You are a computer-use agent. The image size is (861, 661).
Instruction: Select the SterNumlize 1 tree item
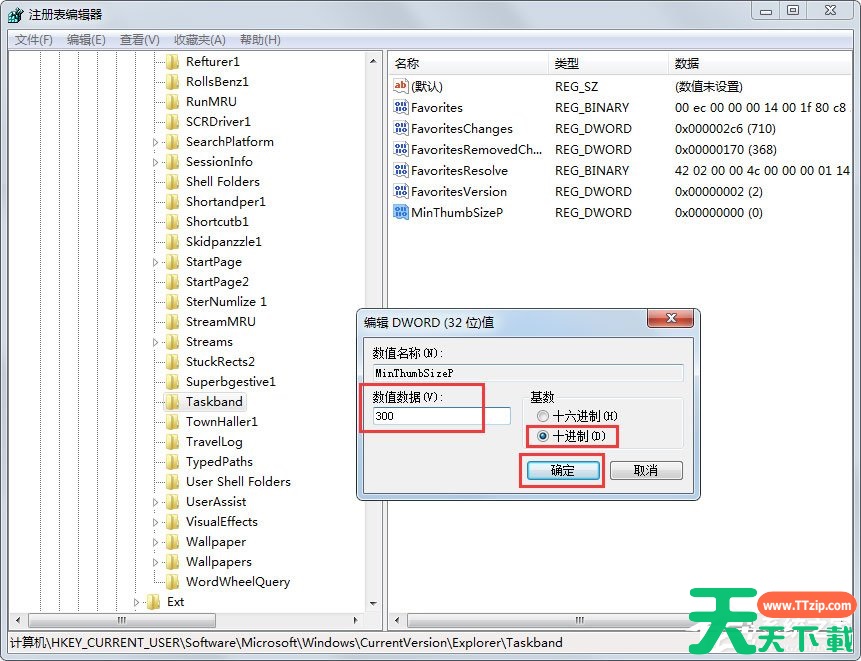point(226,302)
